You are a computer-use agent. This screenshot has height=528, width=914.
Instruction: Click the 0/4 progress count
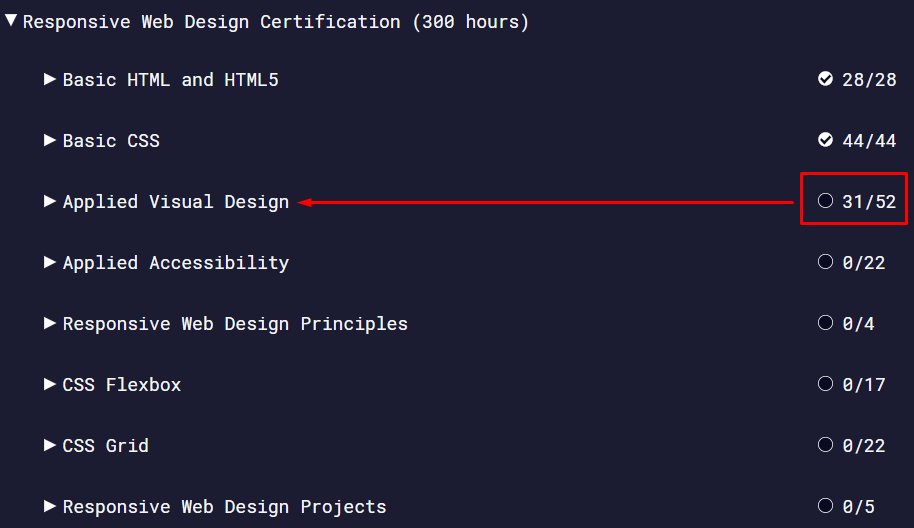pyautogui.click(x=859, y=323)
